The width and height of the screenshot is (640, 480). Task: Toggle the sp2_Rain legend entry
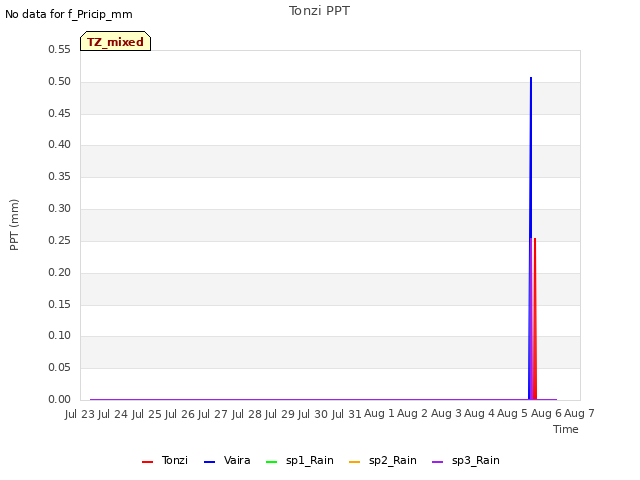383,460
